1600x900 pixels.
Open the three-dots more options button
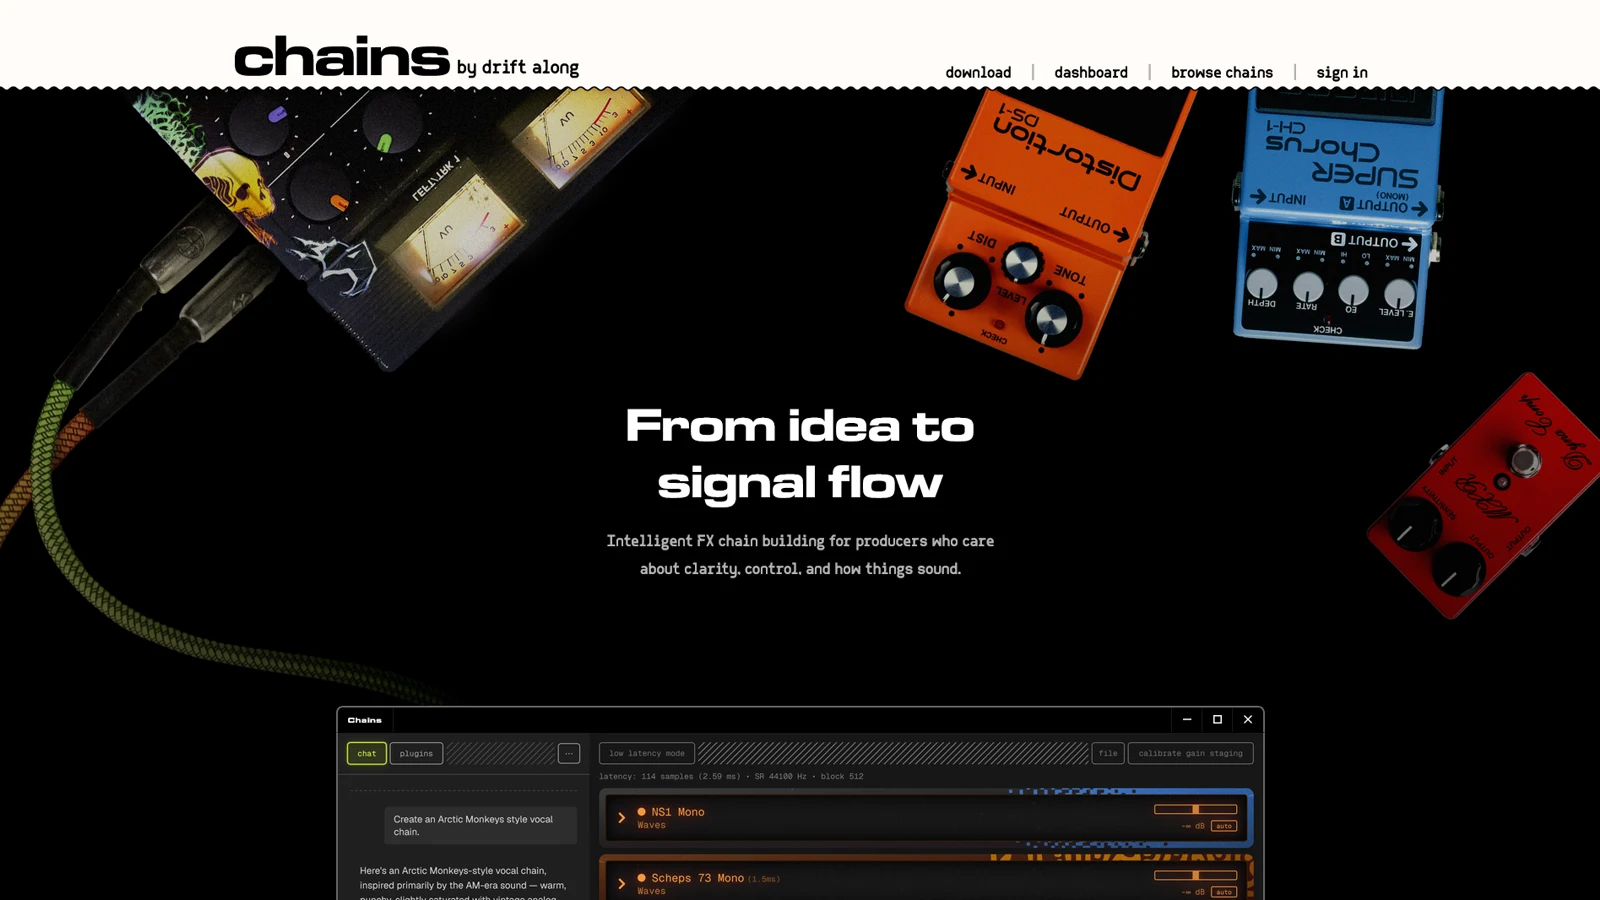(569, 753)
